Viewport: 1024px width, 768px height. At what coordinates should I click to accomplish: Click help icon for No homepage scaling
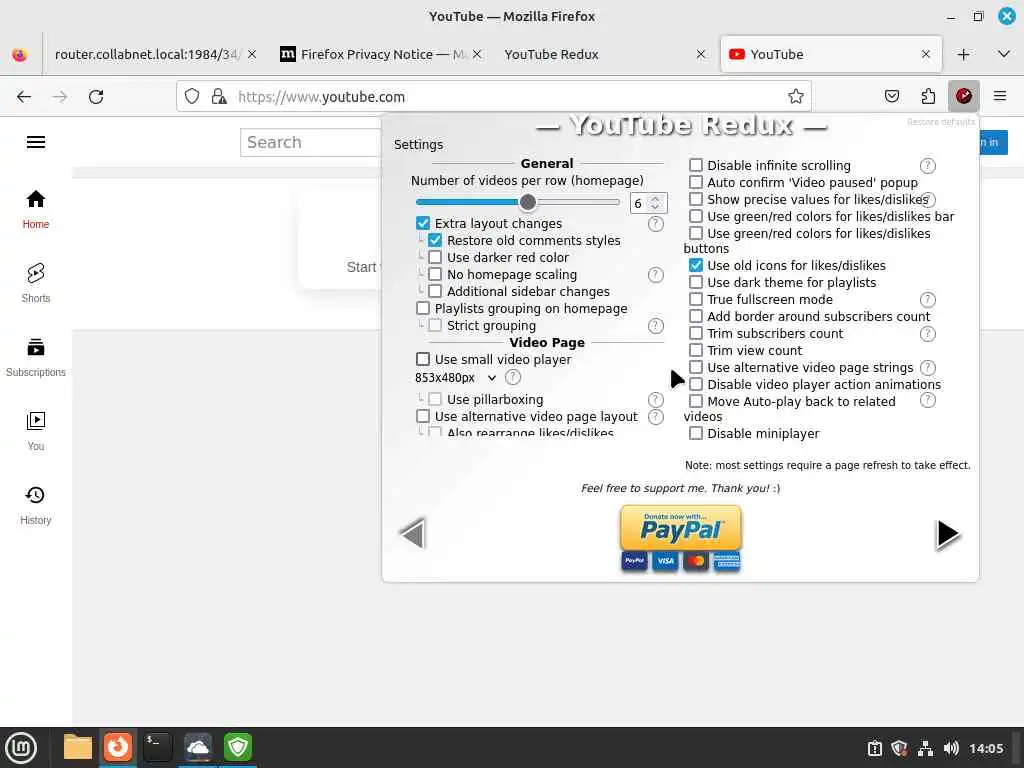(656, 275)
